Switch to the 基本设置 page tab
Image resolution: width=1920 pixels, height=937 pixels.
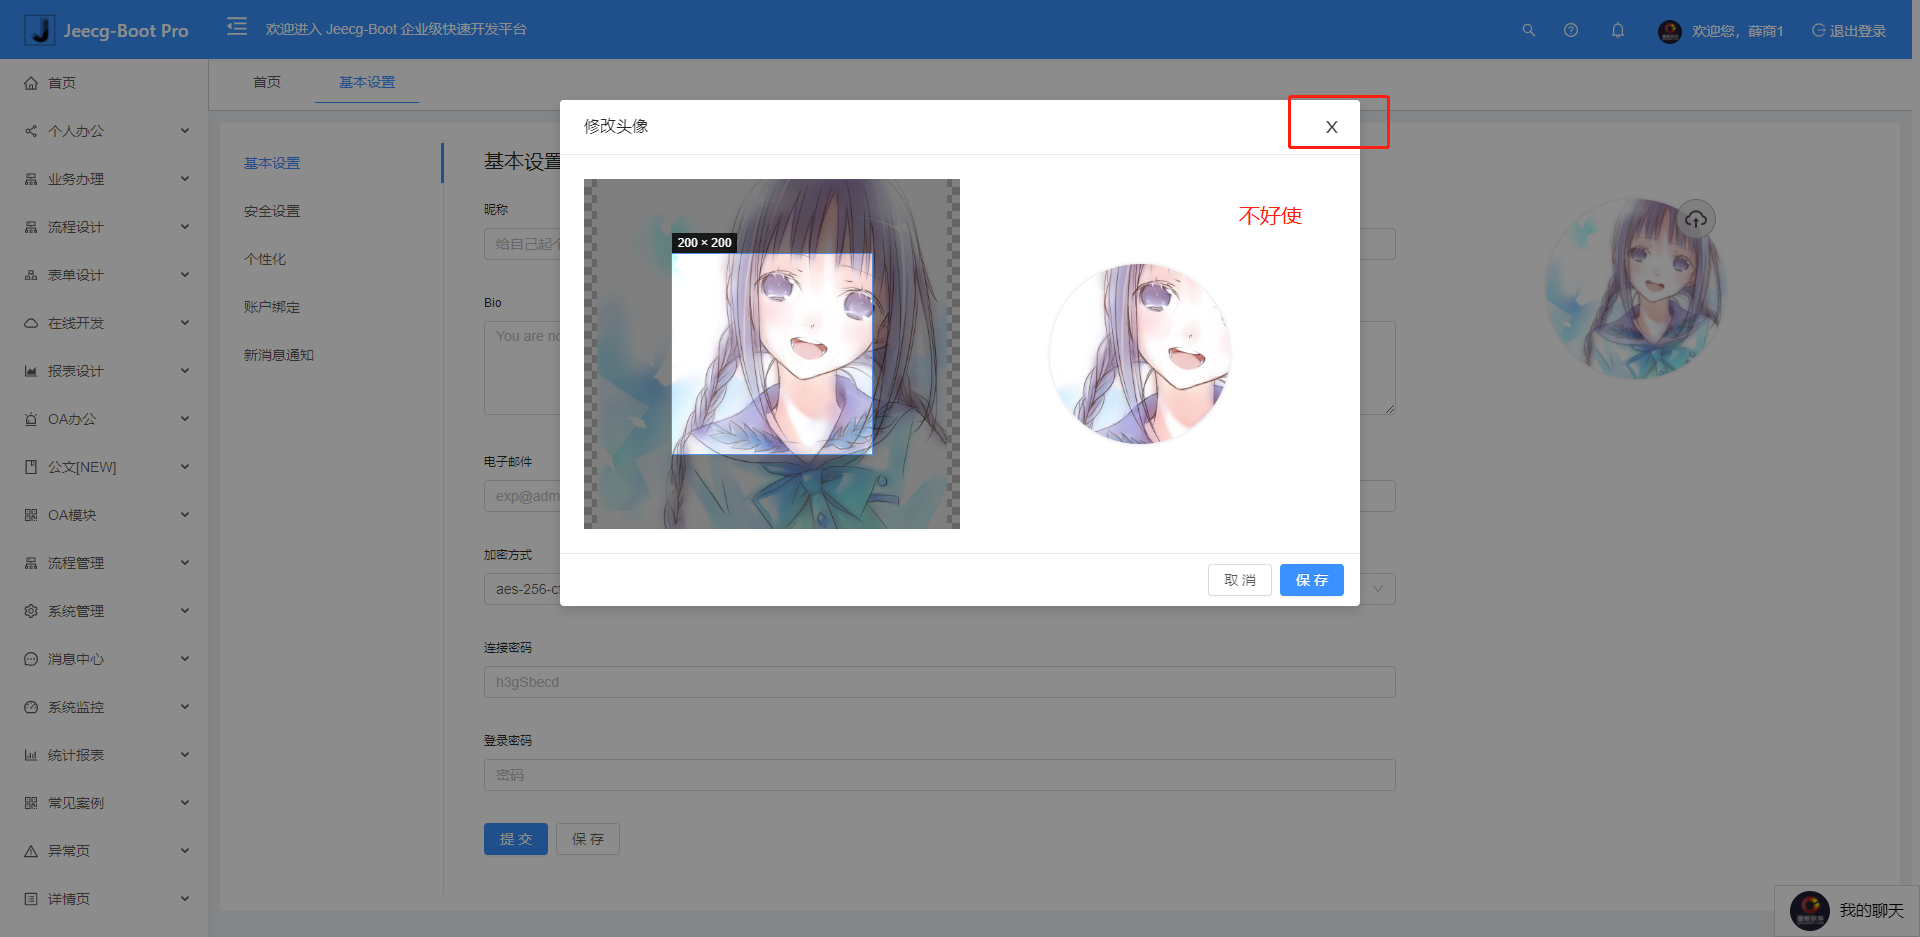click(x=367, y=82)
